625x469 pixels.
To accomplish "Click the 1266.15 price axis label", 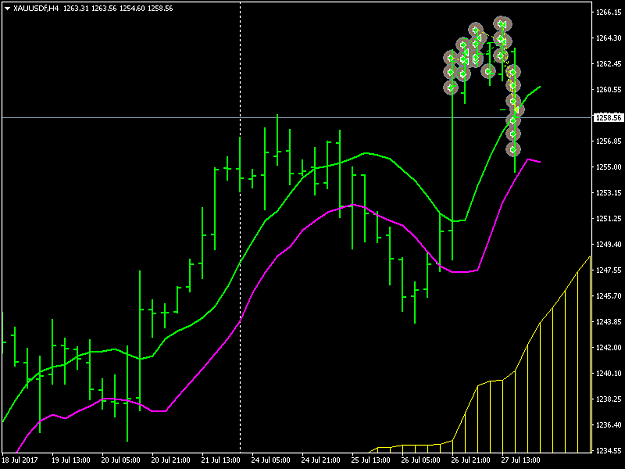I will (x=608, y=12).
